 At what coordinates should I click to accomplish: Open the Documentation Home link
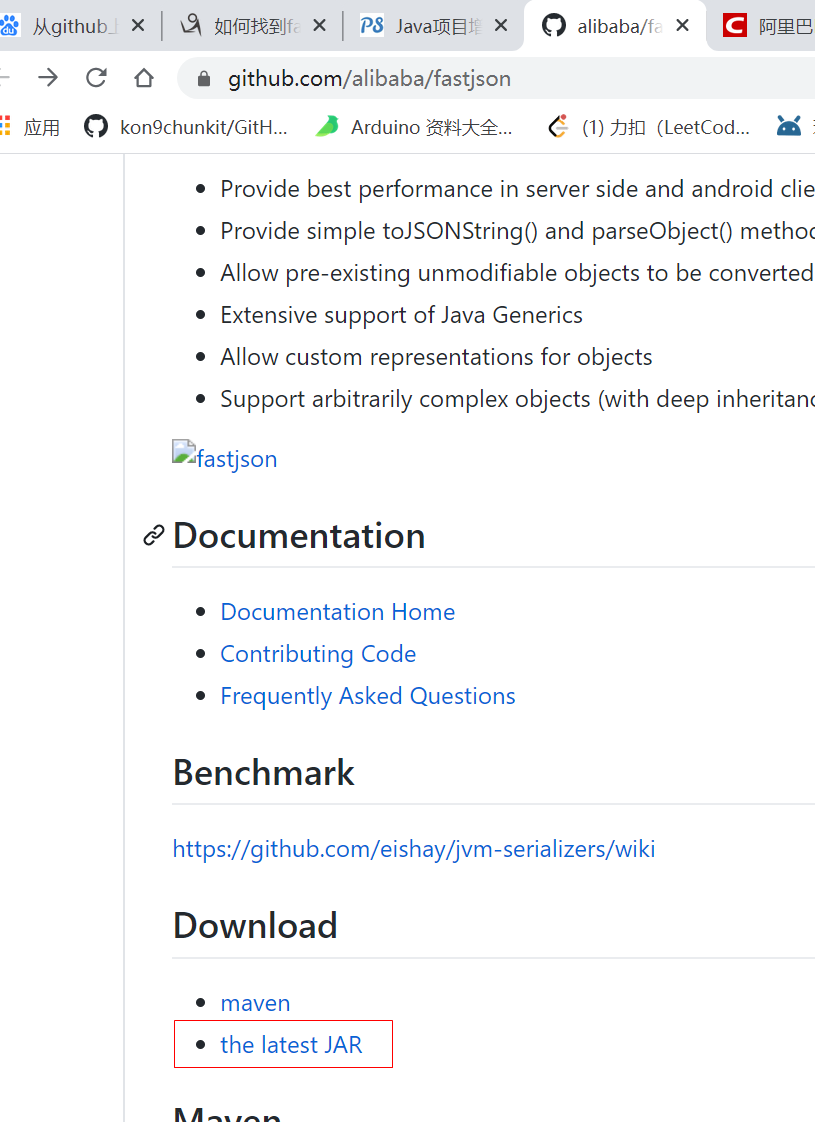pos(337,612)
